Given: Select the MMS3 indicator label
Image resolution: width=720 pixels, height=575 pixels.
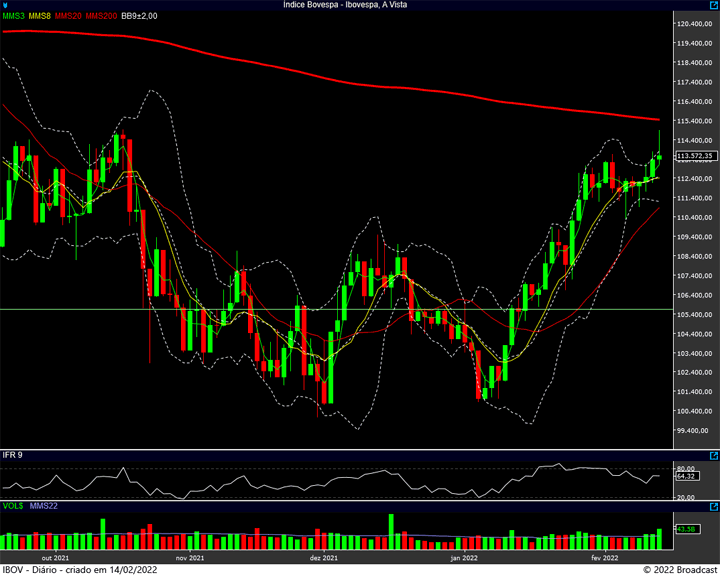Looking at the screenshot, I should [13, 16].
